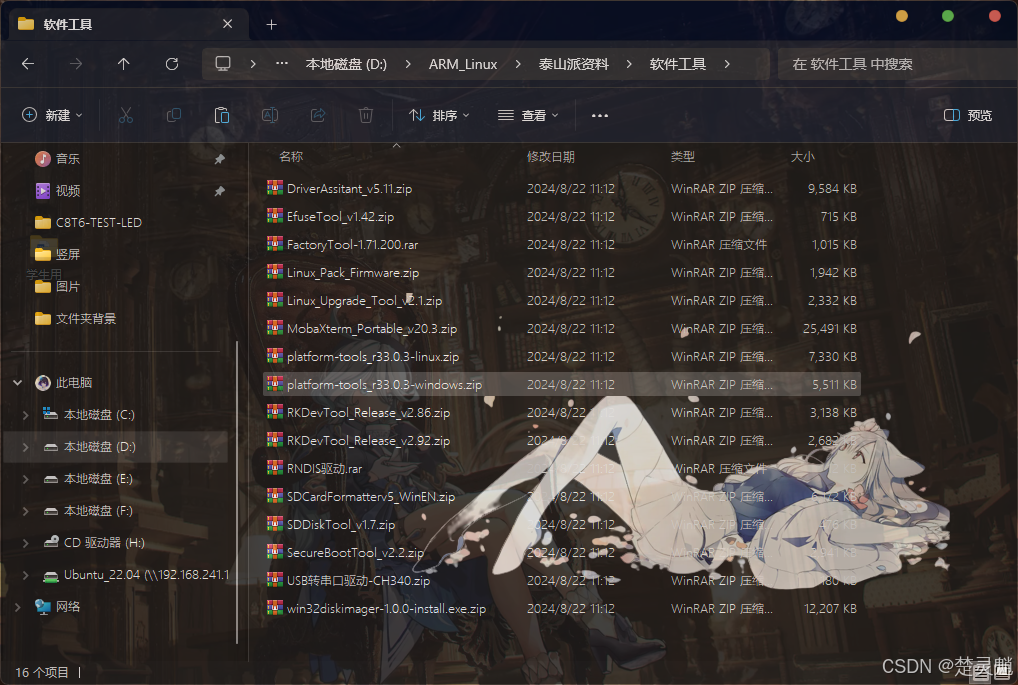Focus the 在 软件工具 中搜索 search box

click(x=897, y=64)
